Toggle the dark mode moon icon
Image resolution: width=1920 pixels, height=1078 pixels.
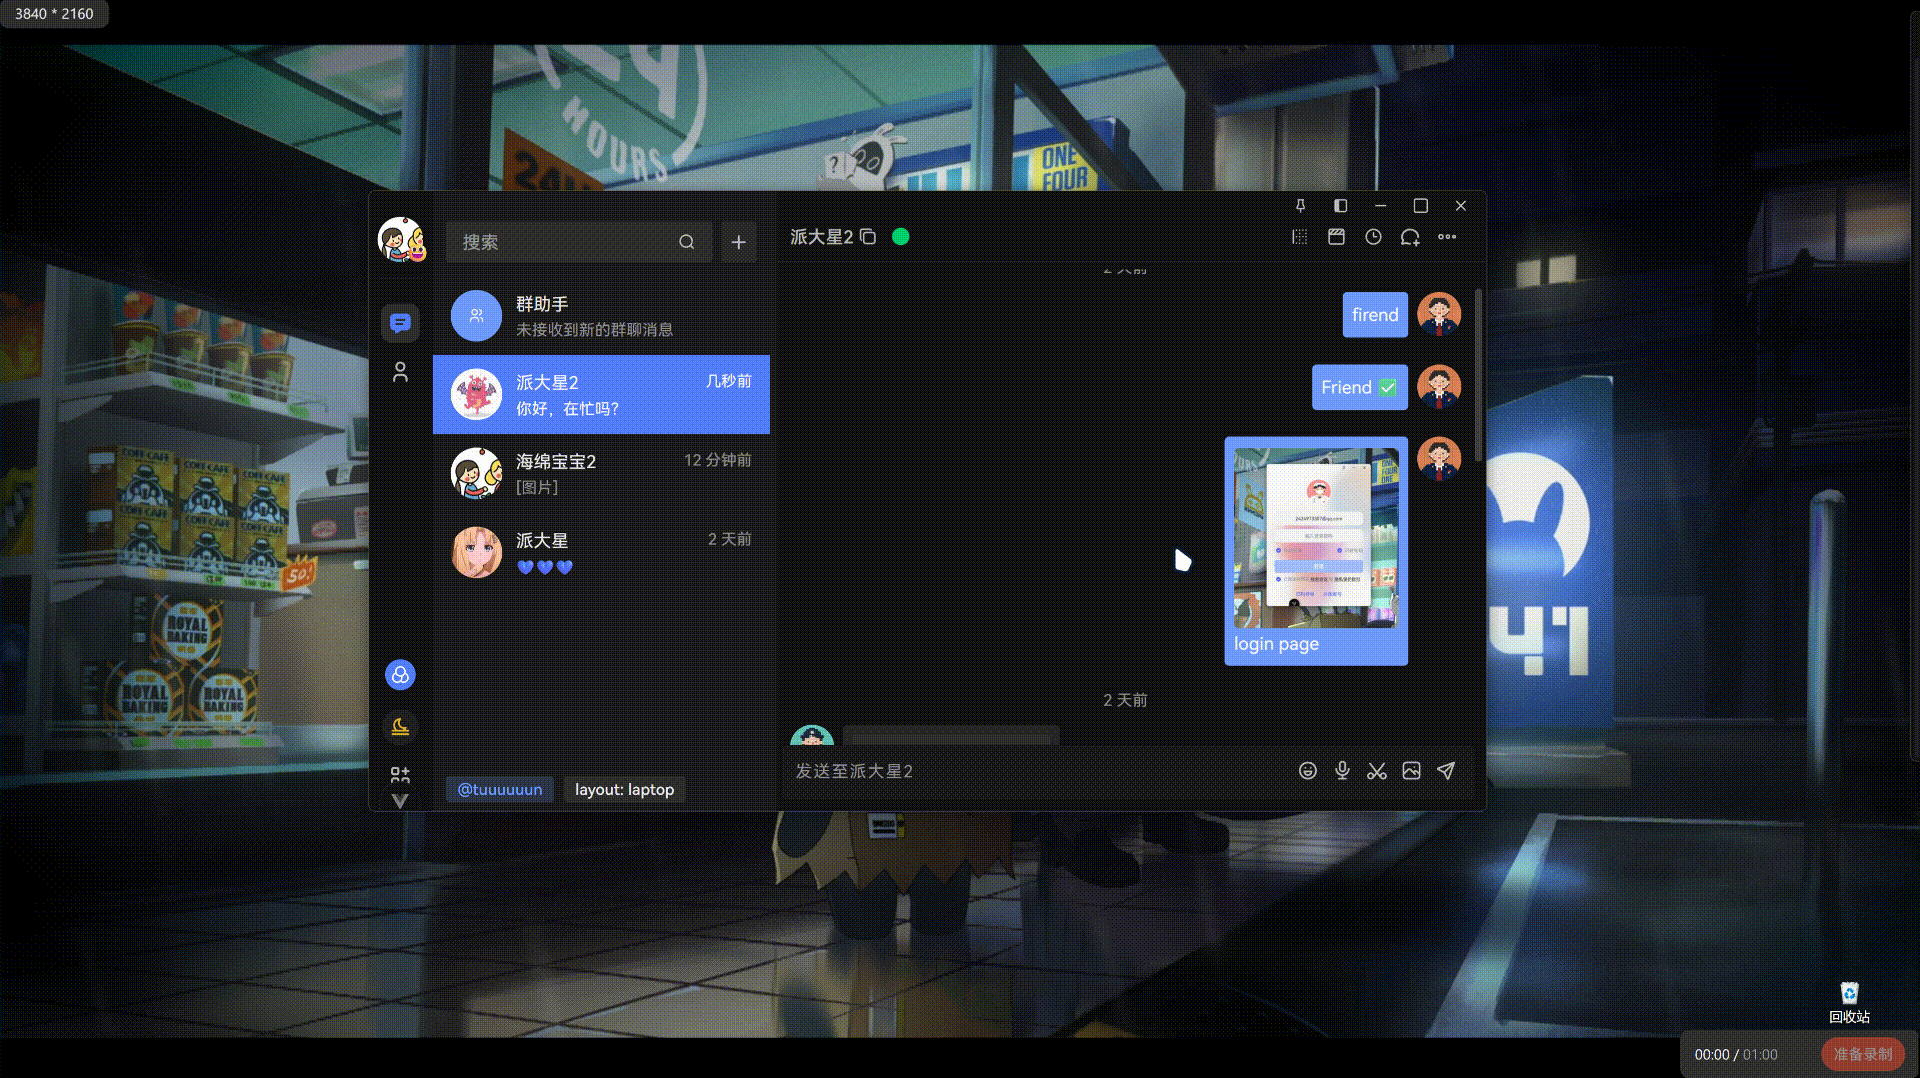pyautogui.click(x=400, y=727)
